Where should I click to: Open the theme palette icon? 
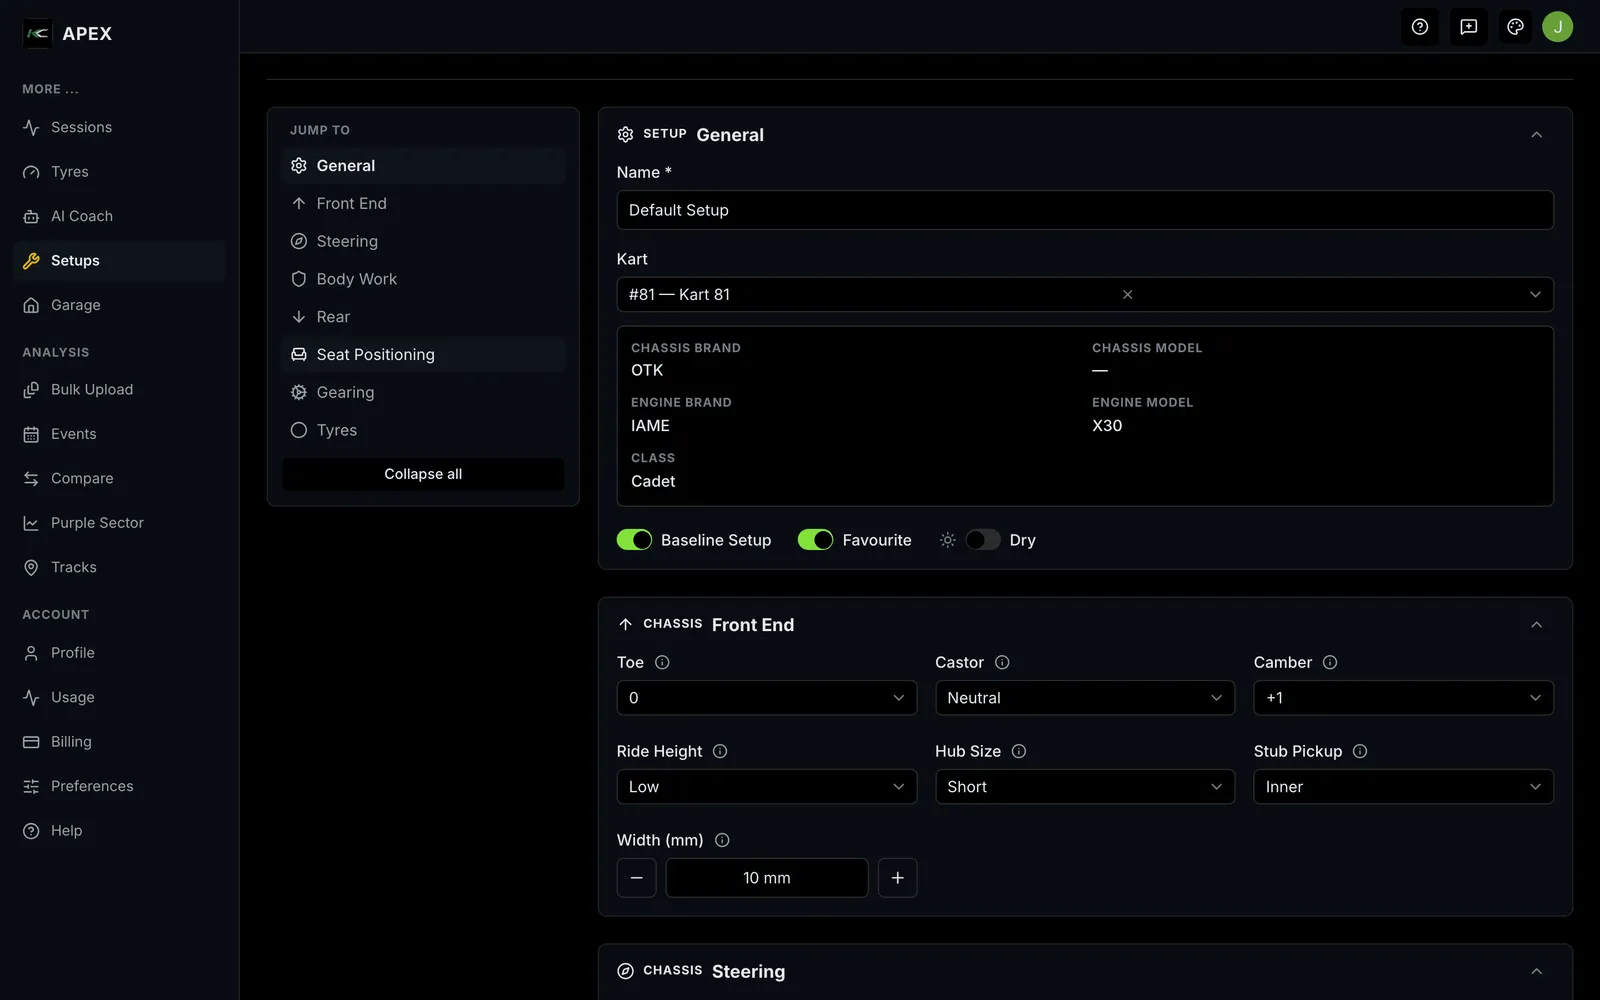[1516, 27]
